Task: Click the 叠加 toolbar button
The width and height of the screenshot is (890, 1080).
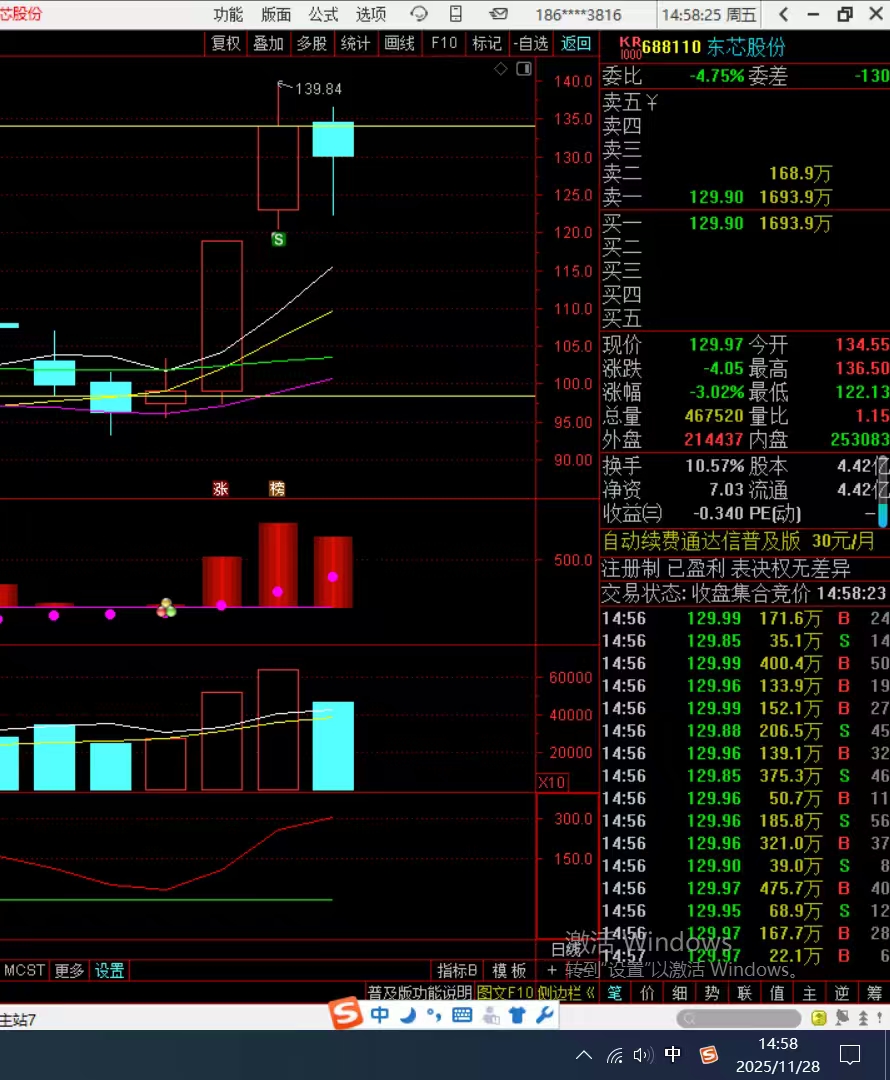Action: (x=268, y=43)
